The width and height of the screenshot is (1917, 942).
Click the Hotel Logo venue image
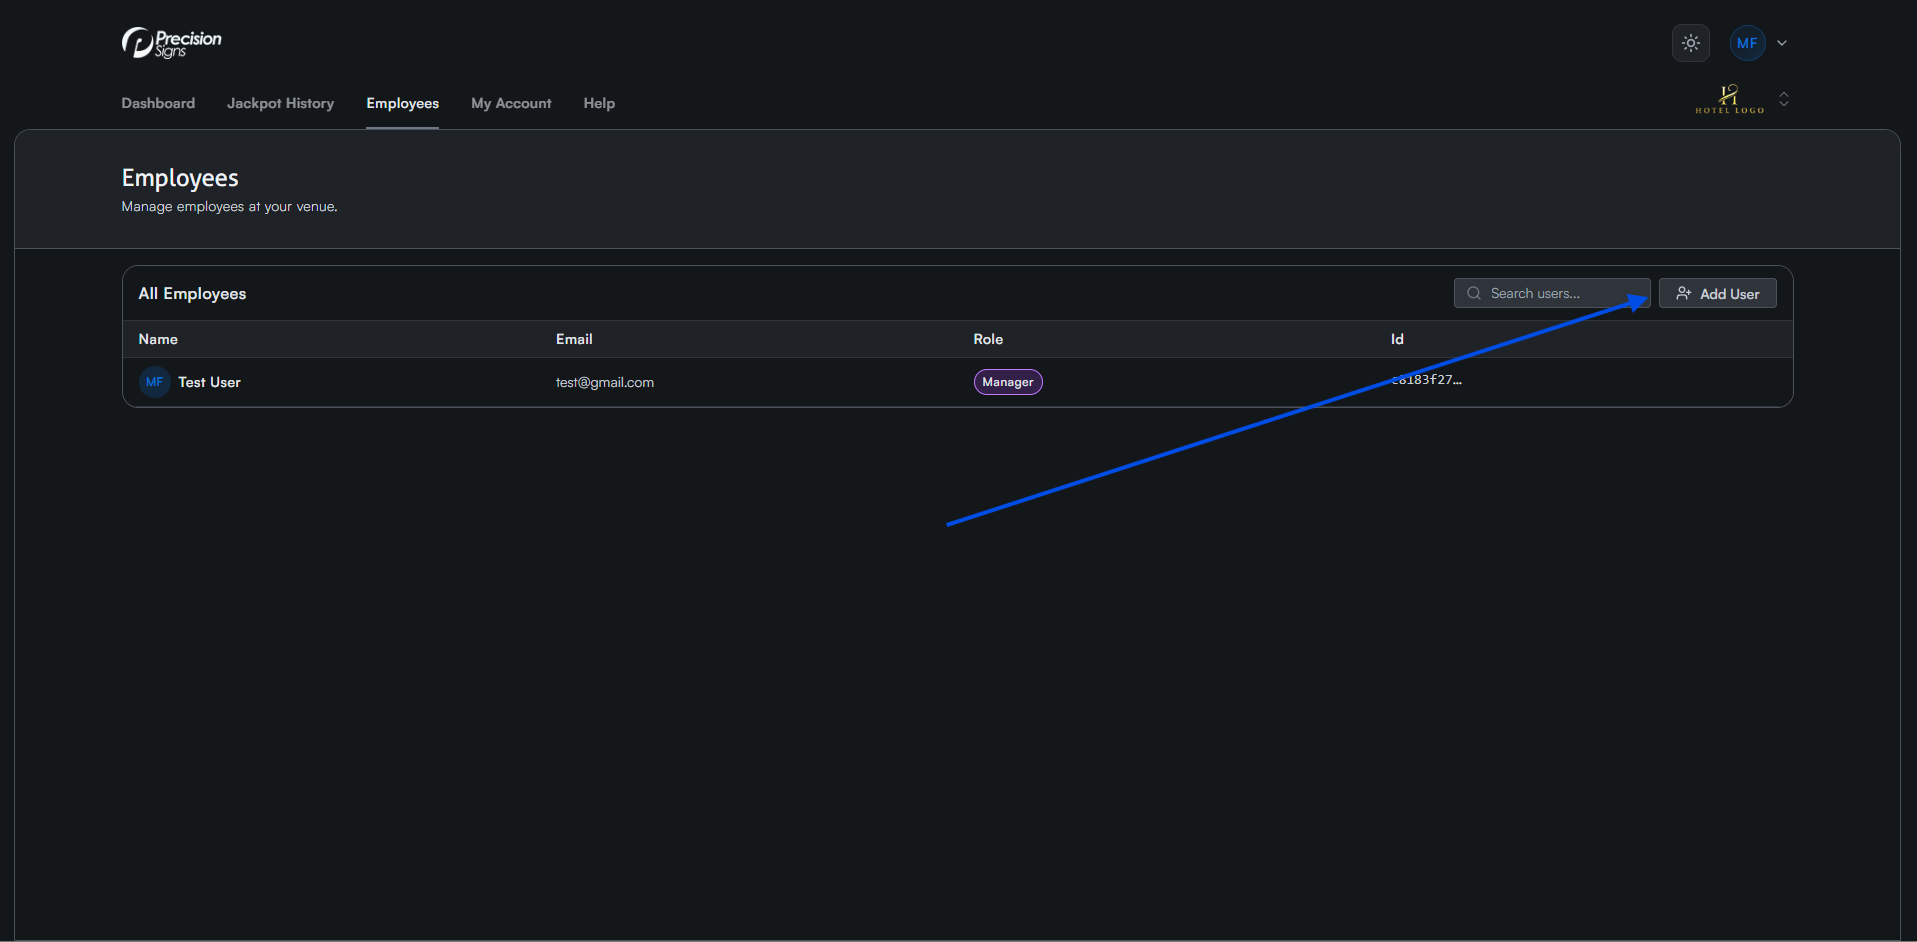click(1729, 99)
